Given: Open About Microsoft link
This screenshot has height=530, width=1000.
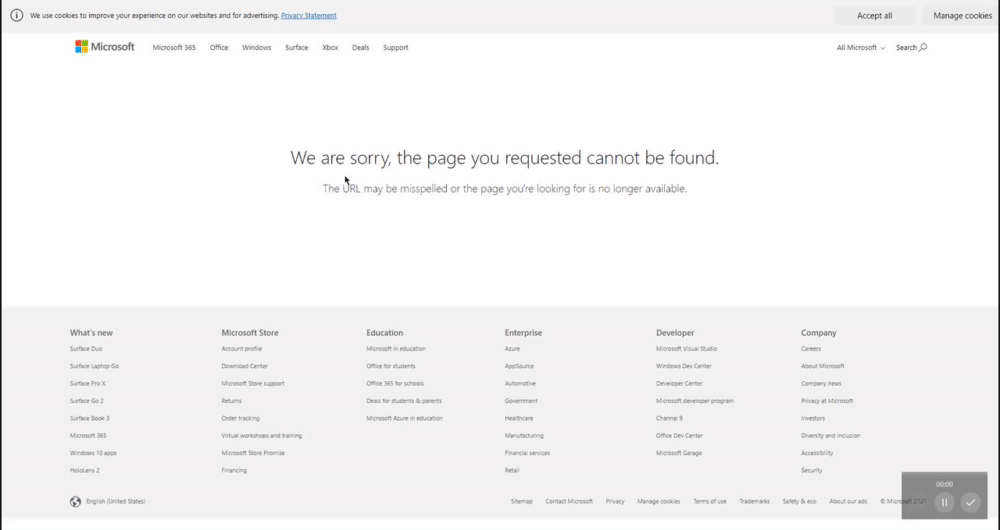Looking at the screenshot, I should 823,366.
